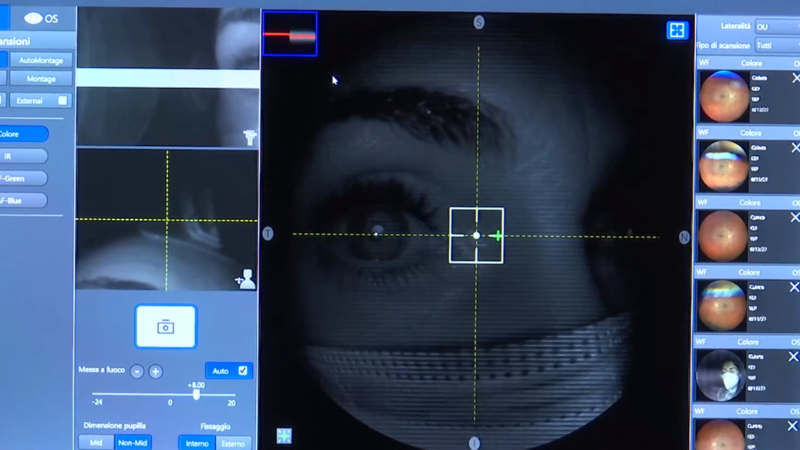This screenshot has height=450, width=800.
Task: Delete the masked person image with X
Action: coord(793,357)
